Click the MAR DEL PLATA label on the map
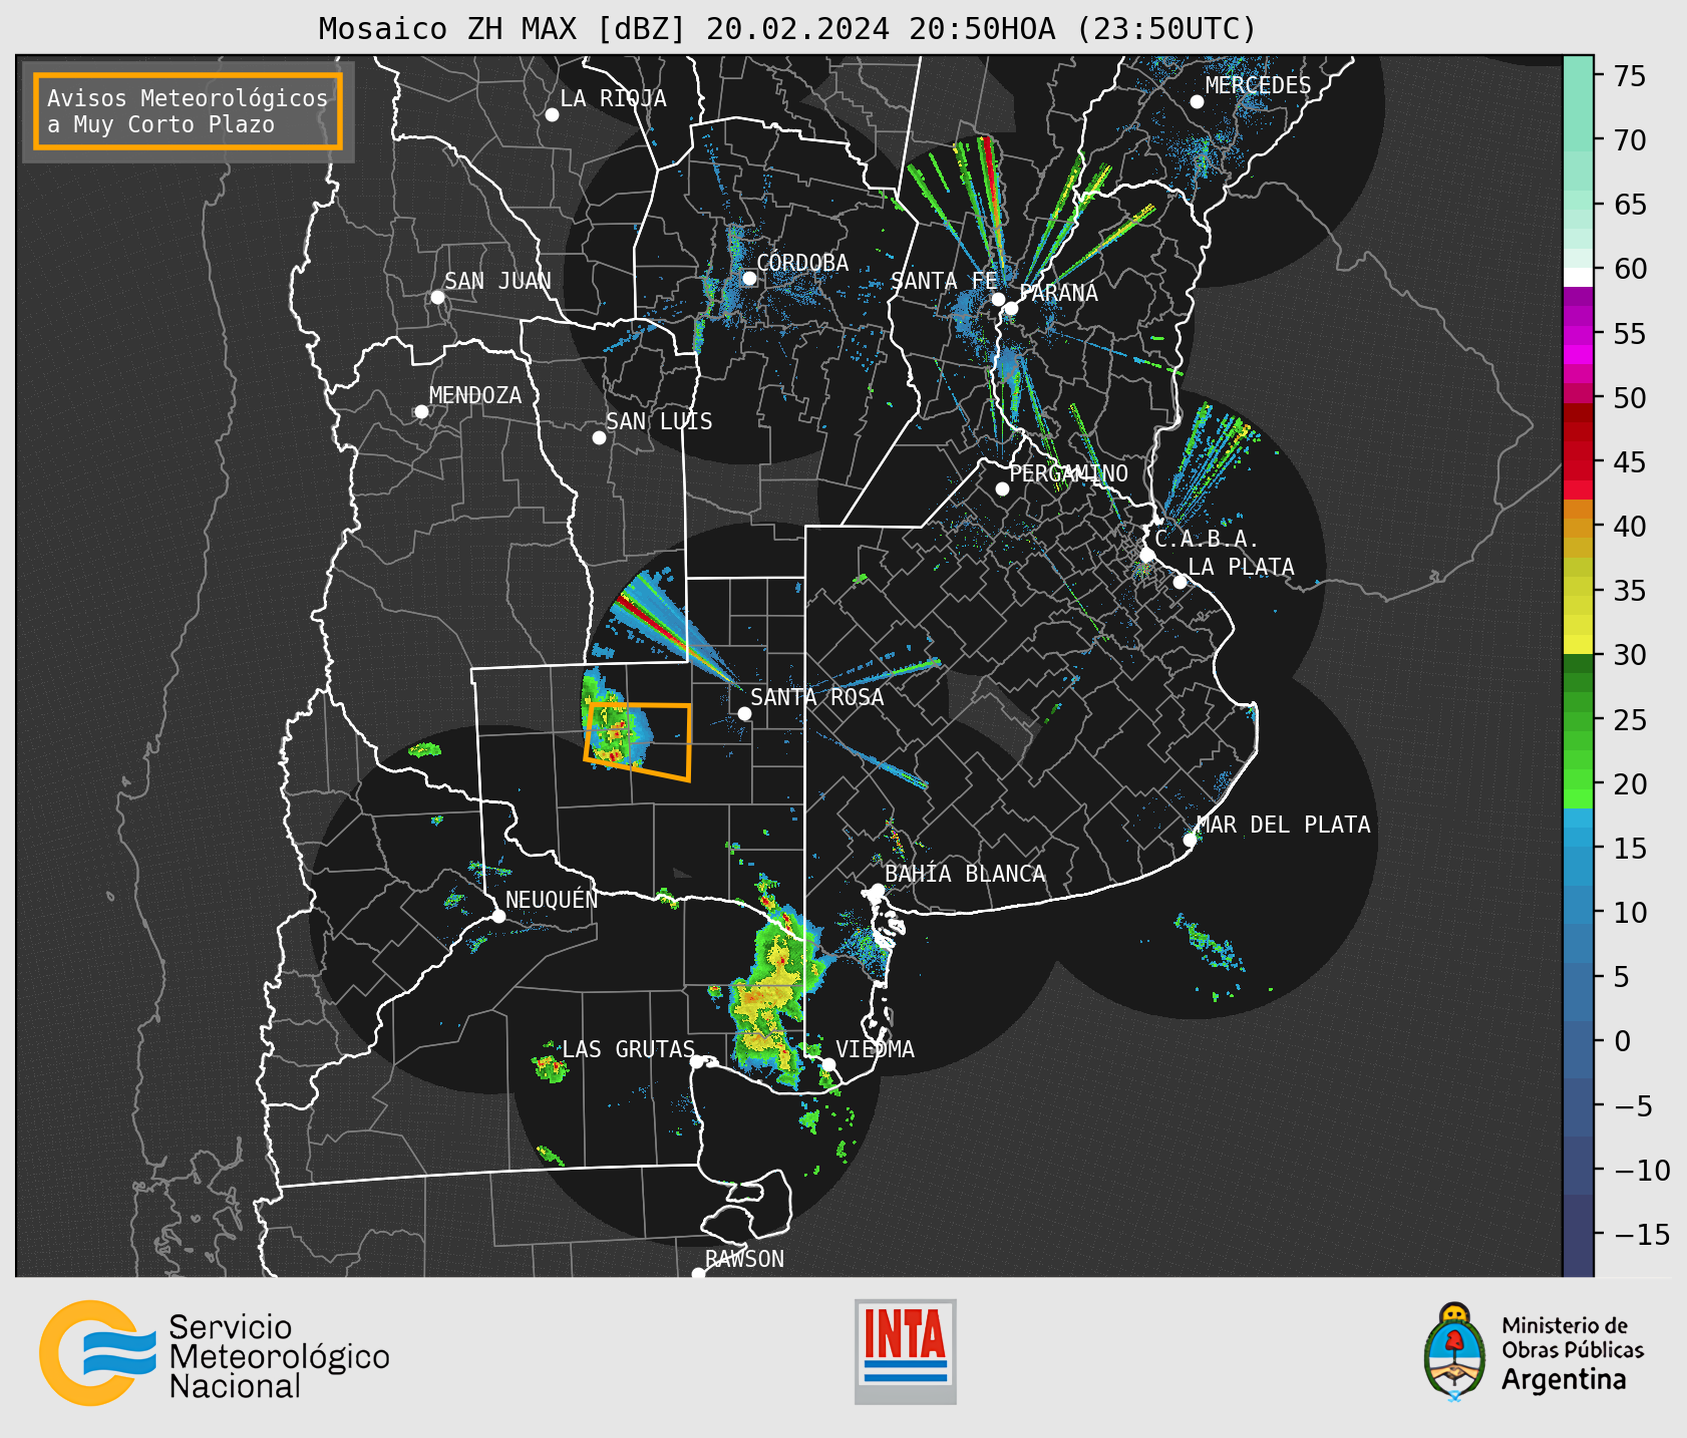 (x=1283, y=825)
